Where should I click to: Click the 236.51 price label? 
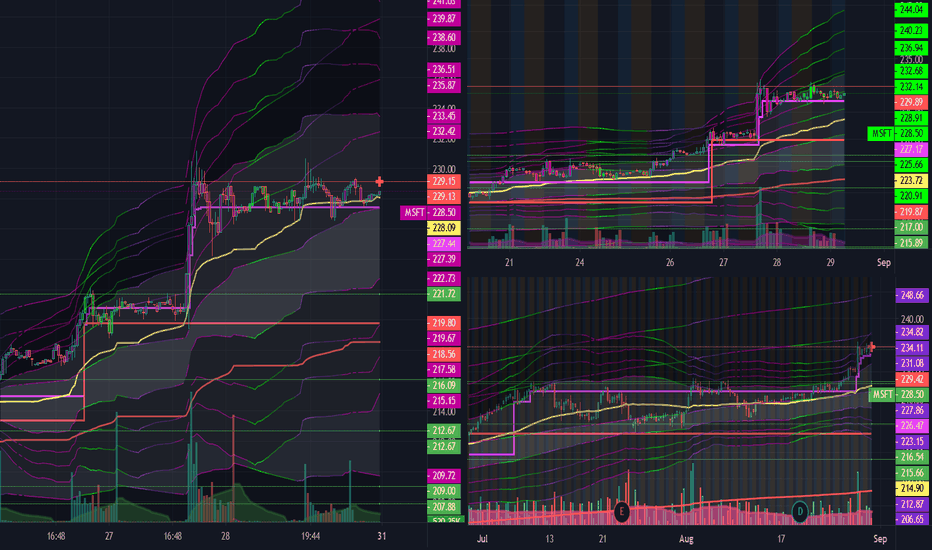coord(443,70)
